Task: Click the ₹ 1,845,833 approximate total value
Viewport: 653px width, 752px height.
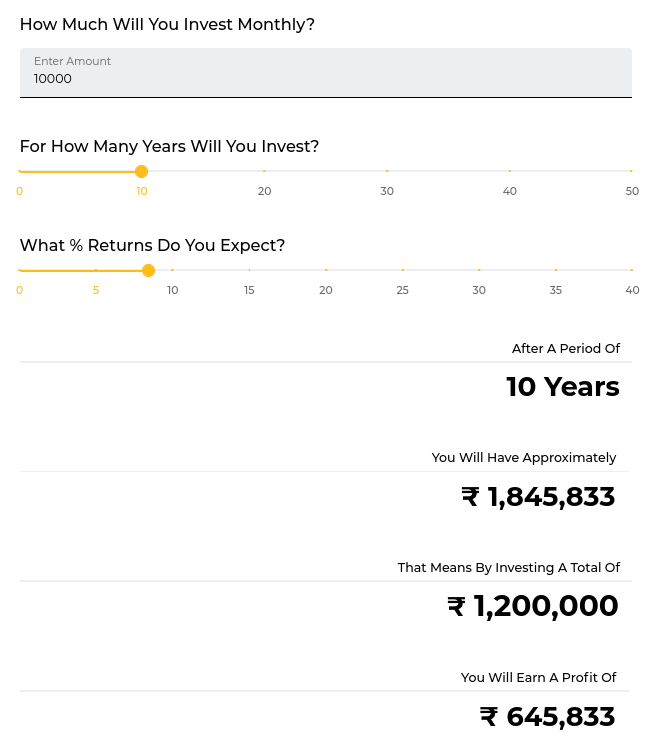Action: click(x=538, y=497)
